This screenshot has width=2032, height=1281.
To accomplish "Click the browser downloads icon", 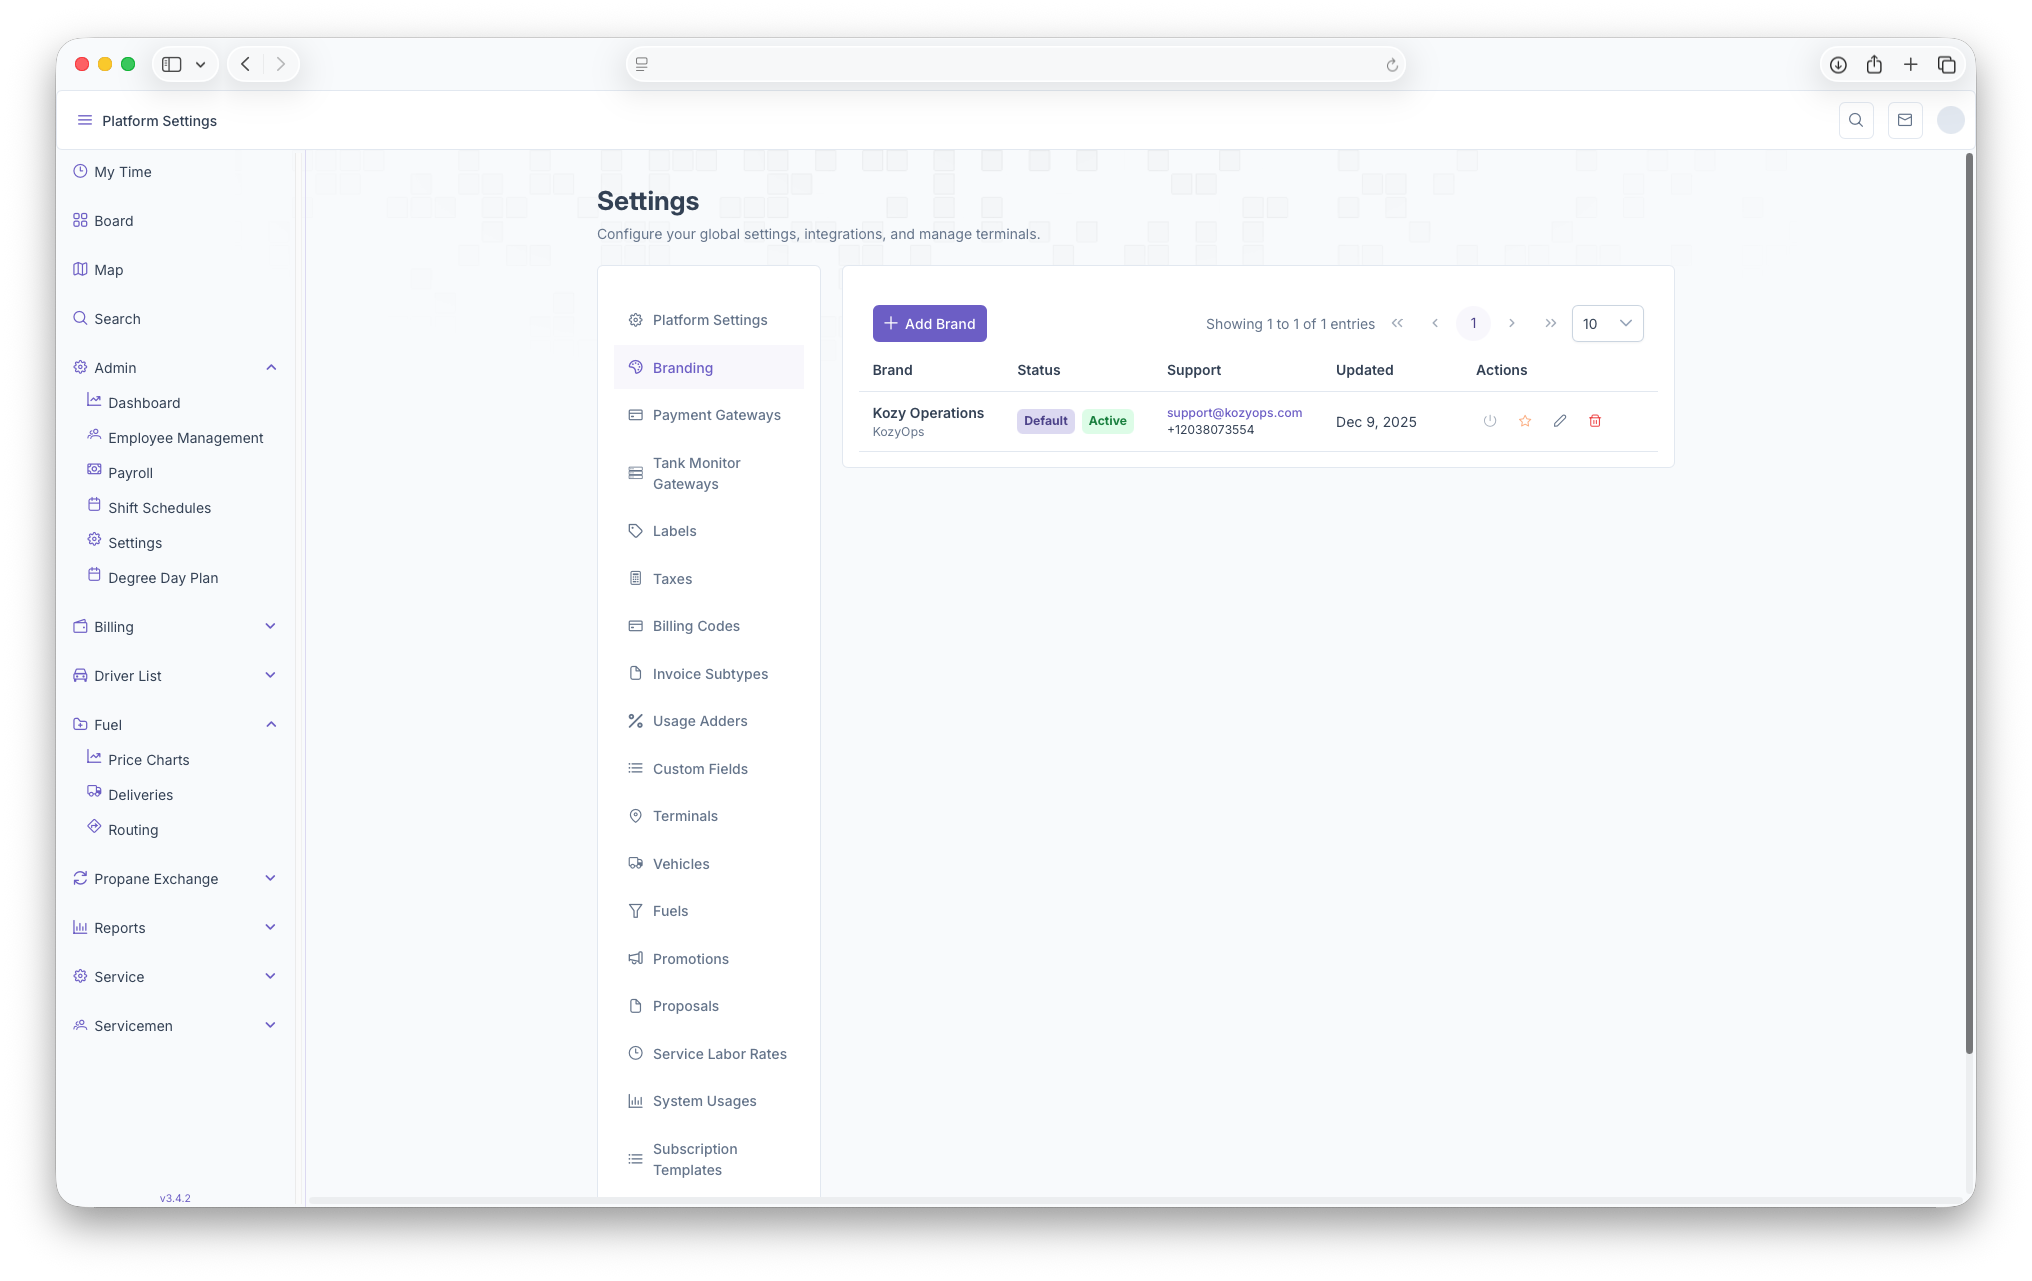I will 1838,65.
